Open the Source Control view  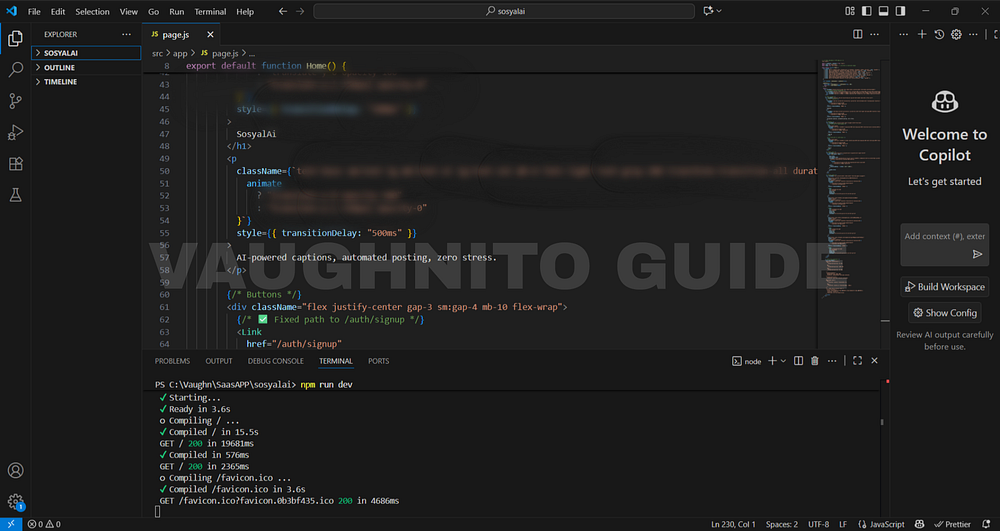(15, 101)
